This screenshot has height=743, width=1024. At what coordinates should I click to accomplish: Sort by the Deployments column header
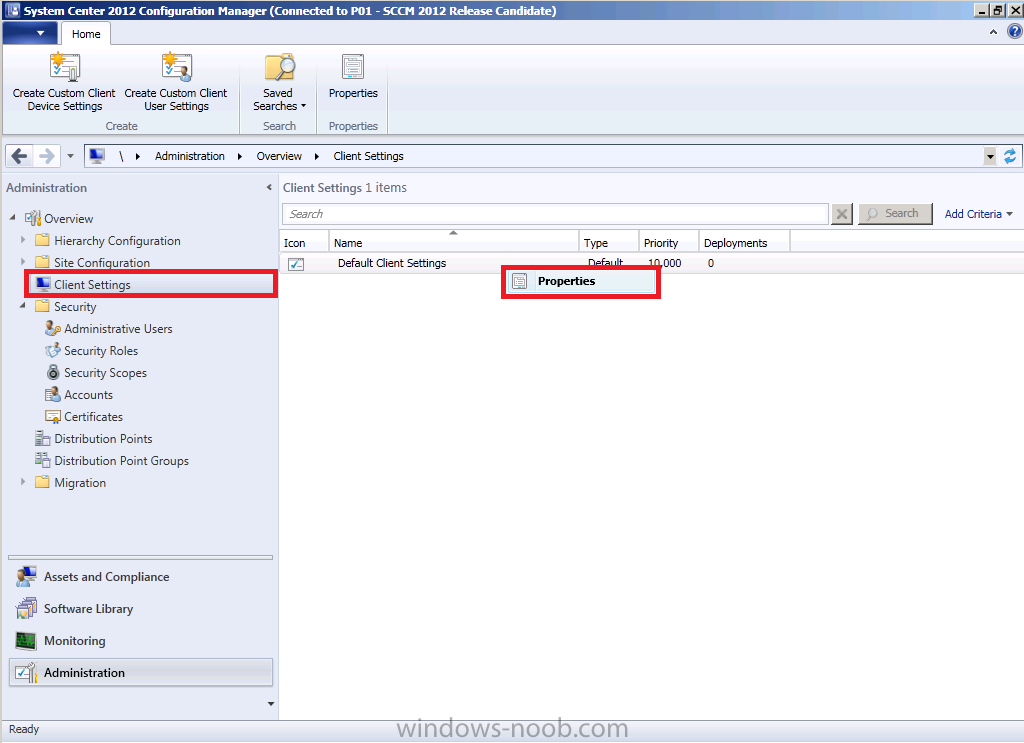[x=744, y=242]
